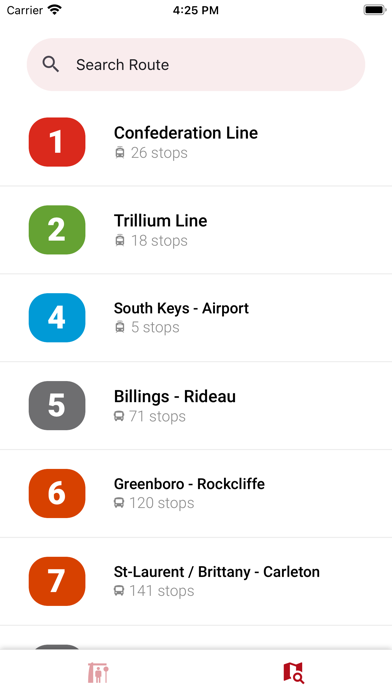The width and height of the screenshot is (392, 696).
Task: Tap the orange route 6 badge
Action: (x=57, y=494)
